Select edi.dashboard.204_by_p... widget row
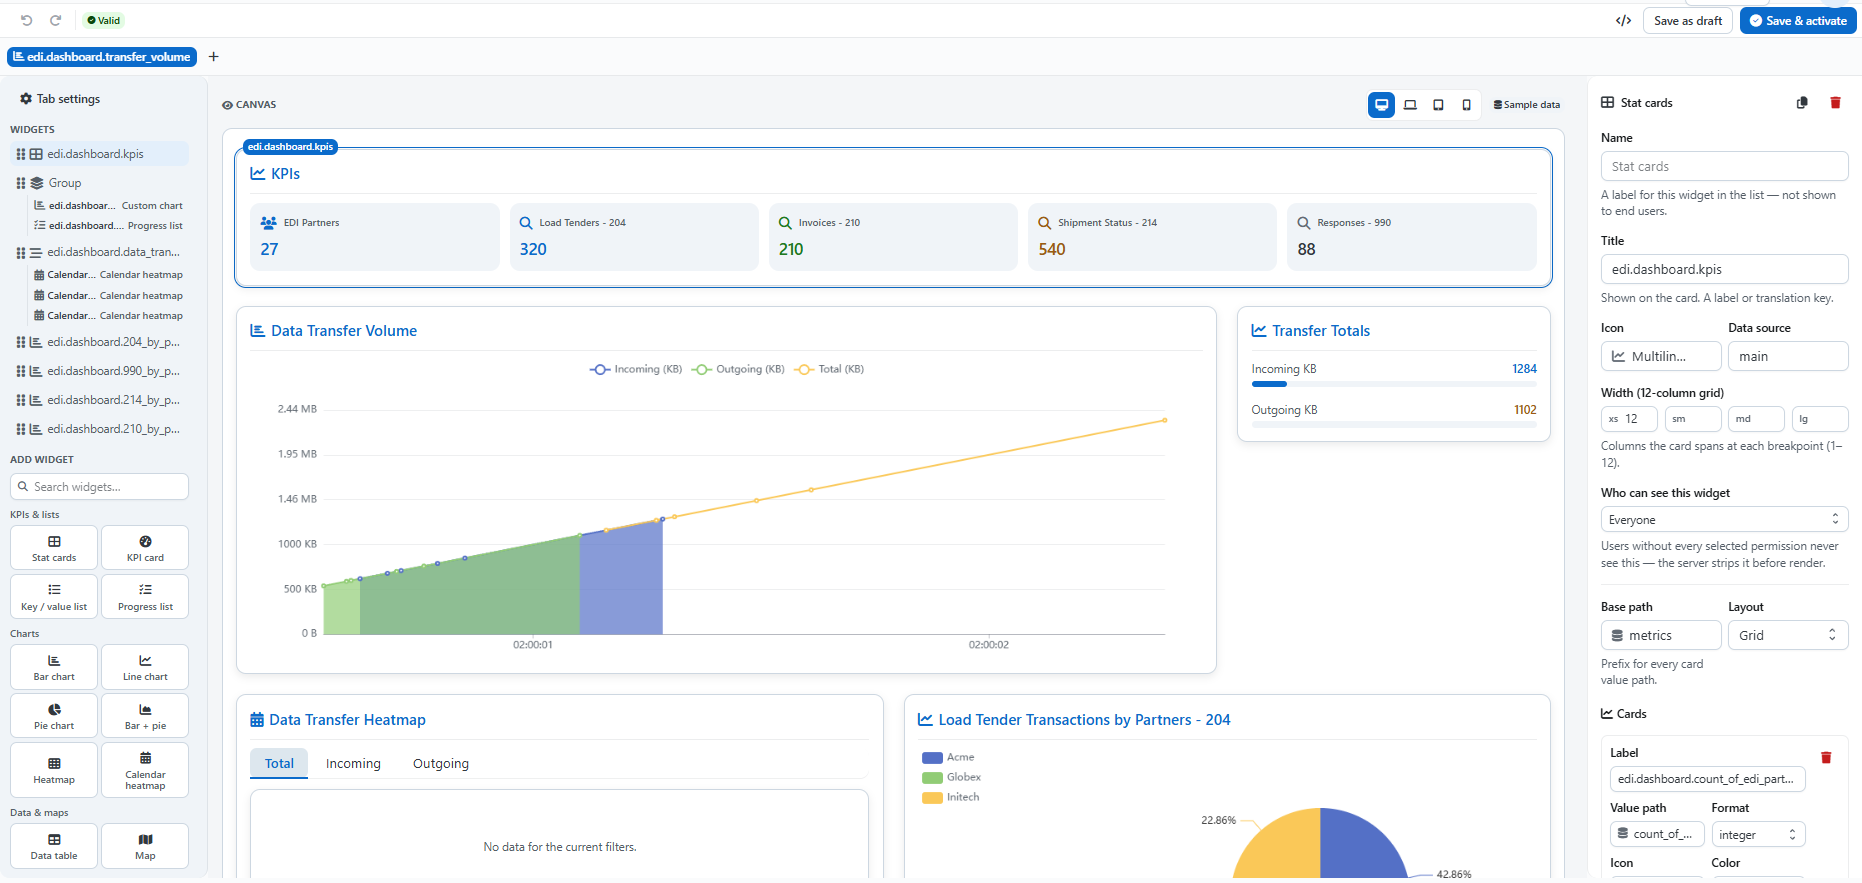The height and width of the screenshot is (883, 1862). click(x=99, y=342)
